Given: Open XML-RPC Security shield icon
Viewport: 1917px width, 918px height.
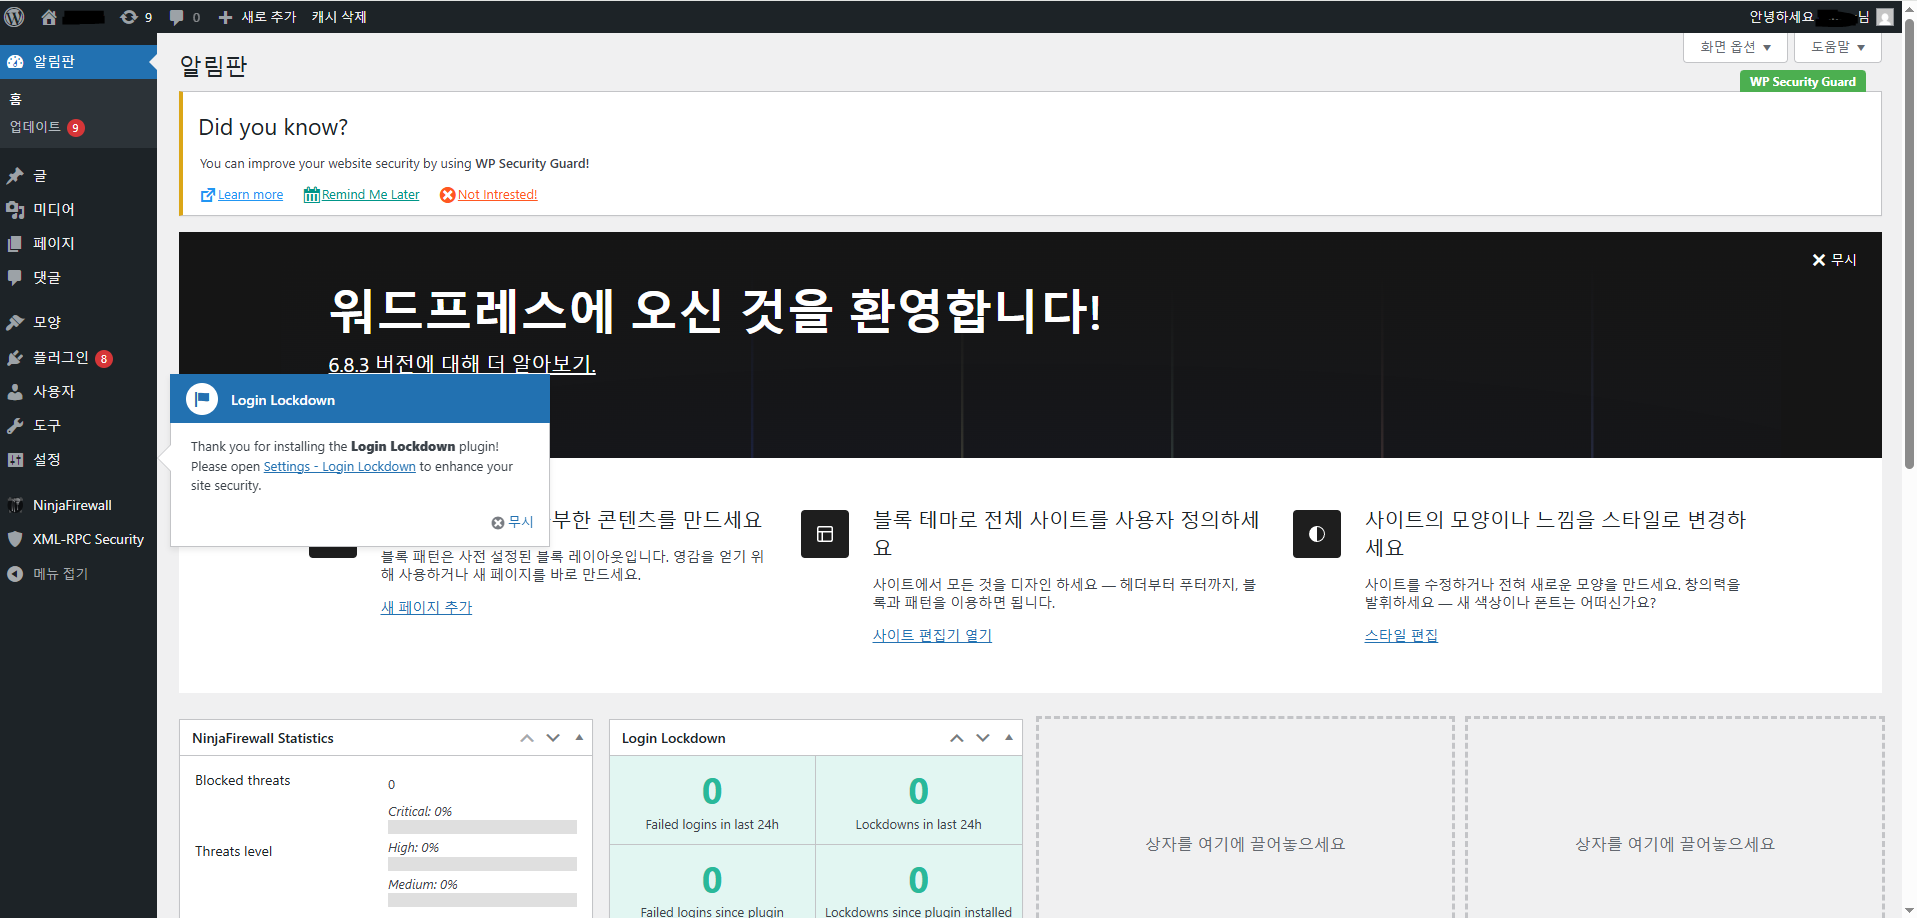Looking at the screenshot, I should coord(15,539).
